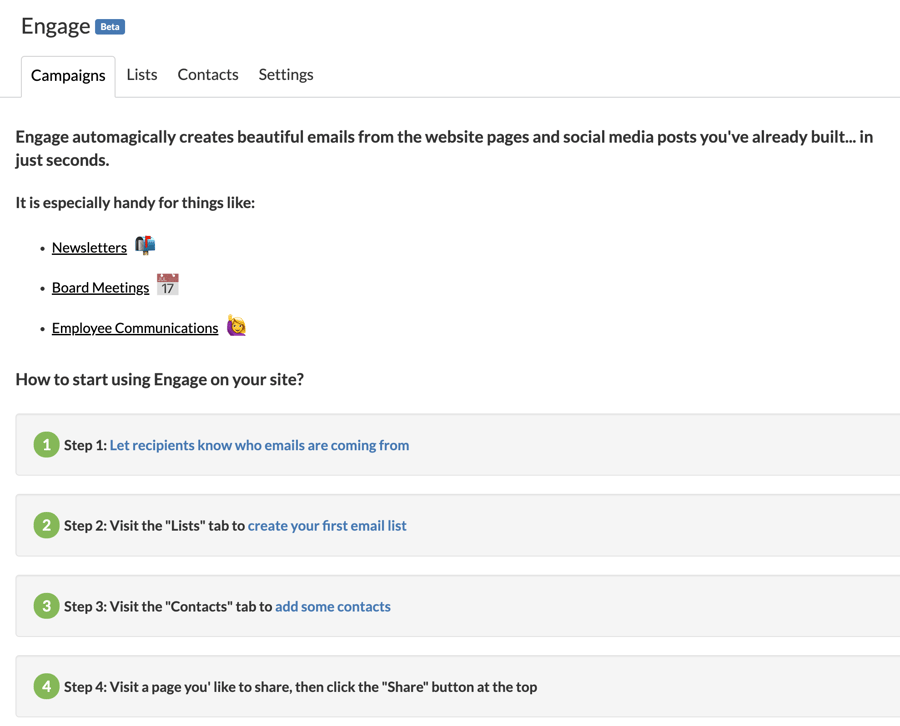Open the Board Meetings link
Screen dimensions: 900x726
(x=100, y=287)
